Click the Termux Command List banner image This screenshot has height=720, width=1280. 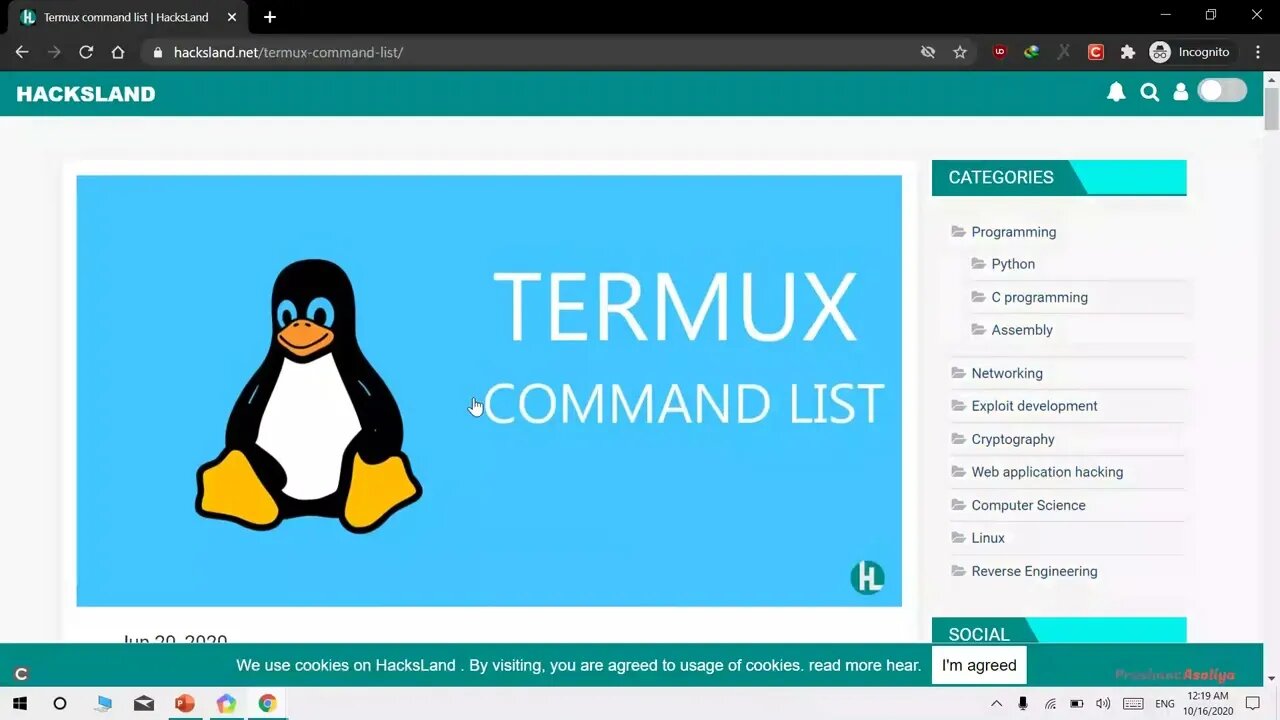489,391
